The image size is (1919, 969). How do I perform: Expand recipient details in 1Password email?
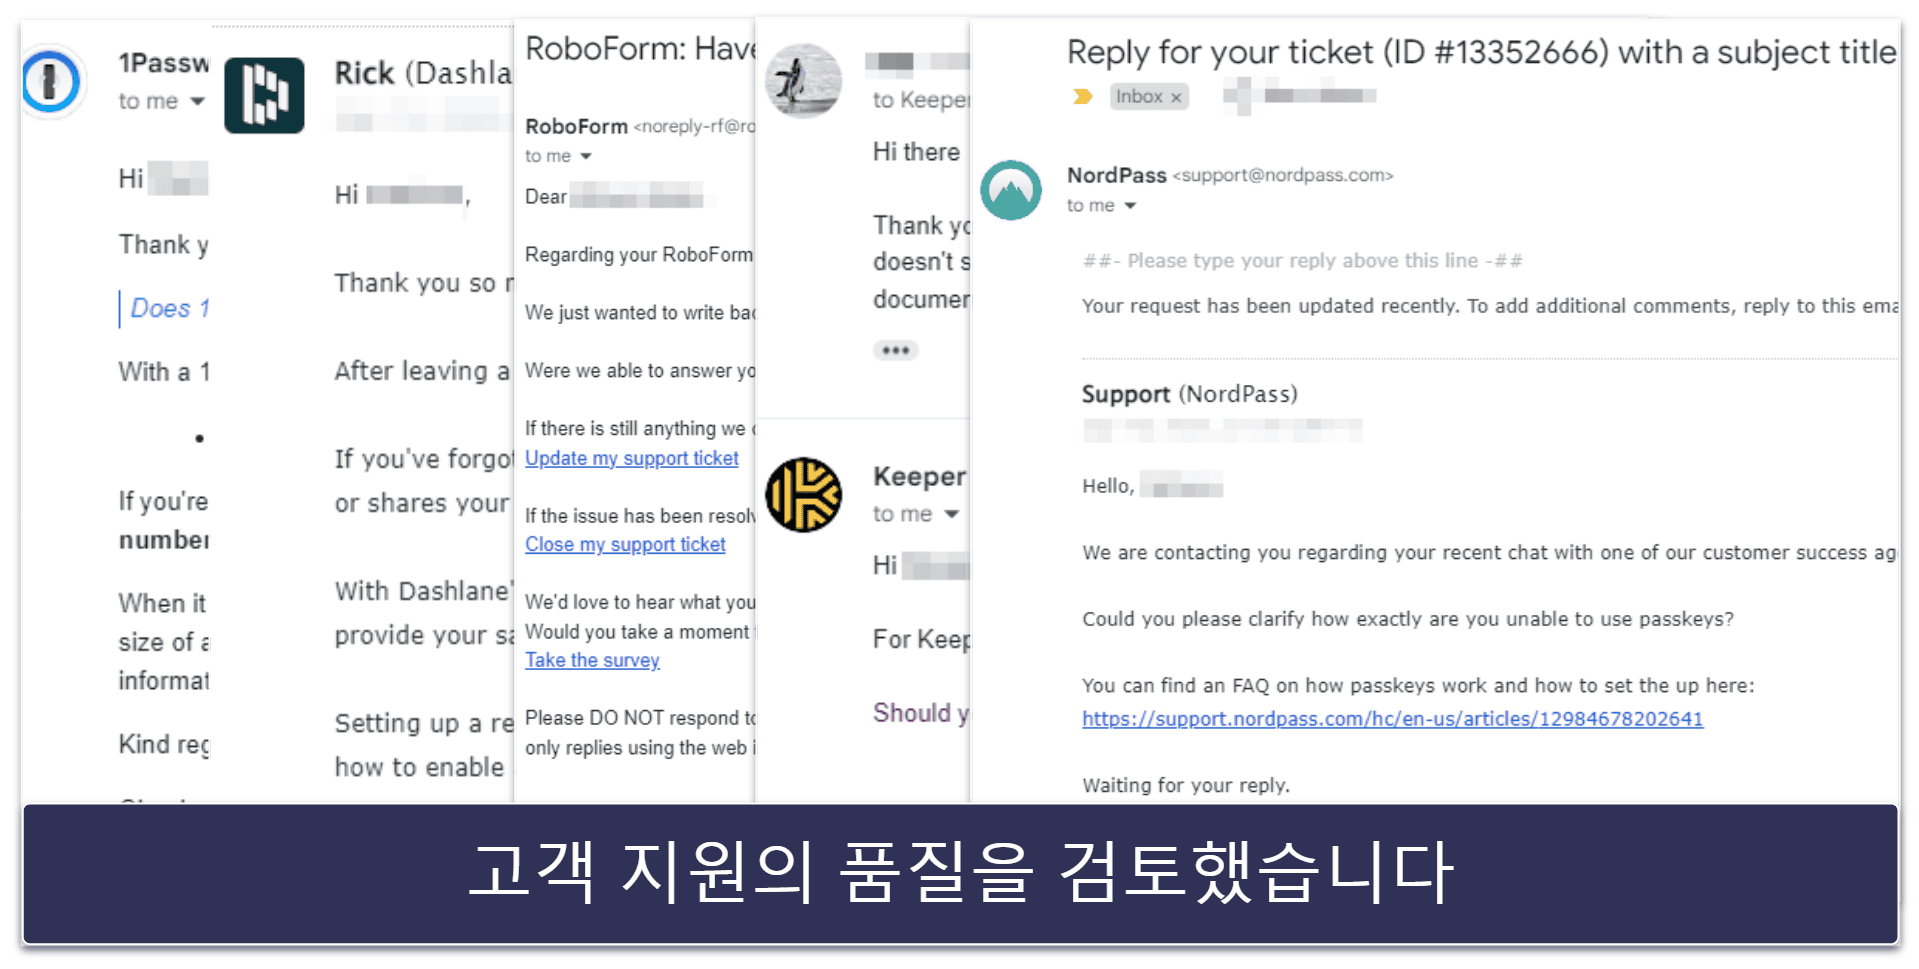tap(197, 101)
